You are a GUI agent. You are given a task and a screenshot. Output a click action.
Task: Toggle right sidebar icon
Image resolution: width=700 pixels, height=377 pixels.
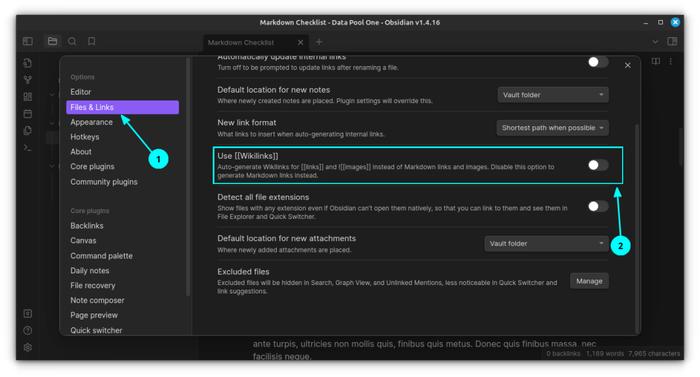point(672,42)
